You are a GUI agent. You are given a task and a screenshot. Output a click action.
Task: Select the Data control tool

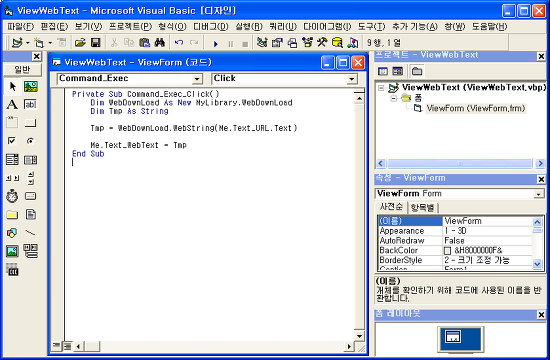pos(31,251)
